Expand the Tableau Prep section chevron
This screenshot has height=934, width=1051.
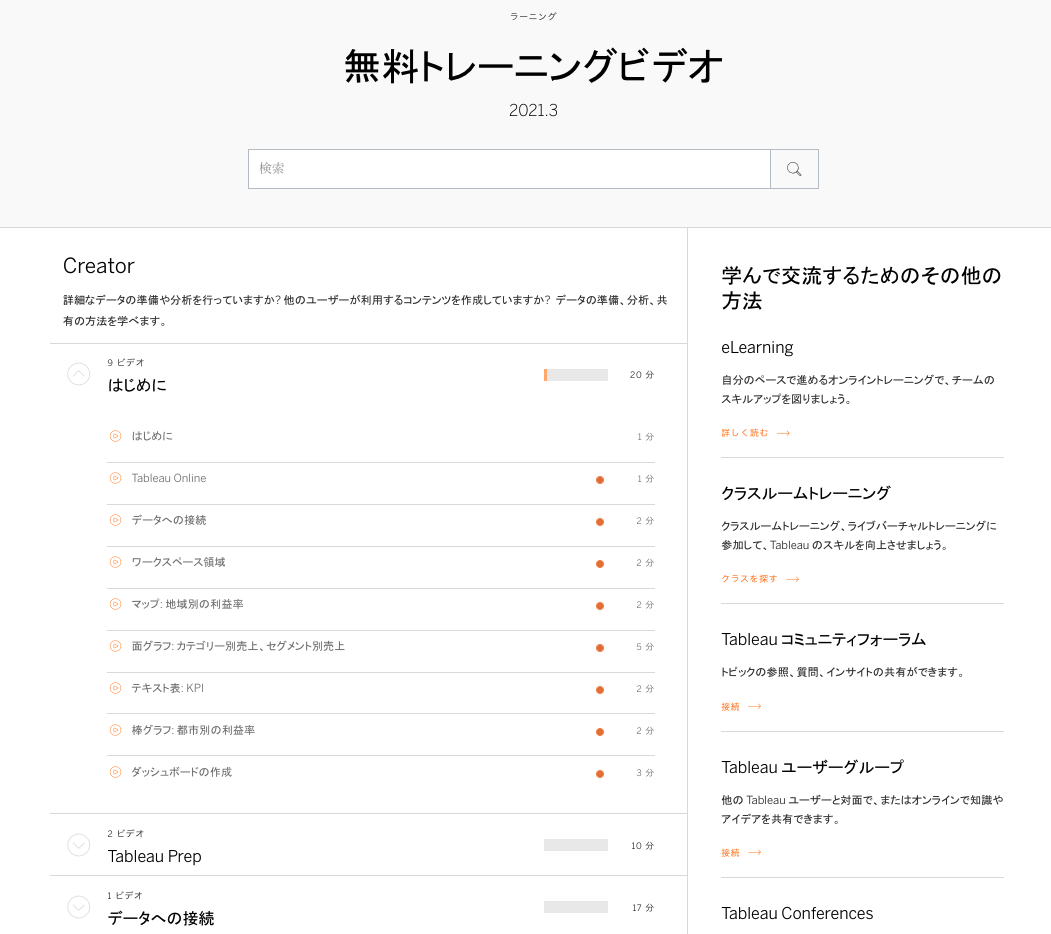pos(78,845)
